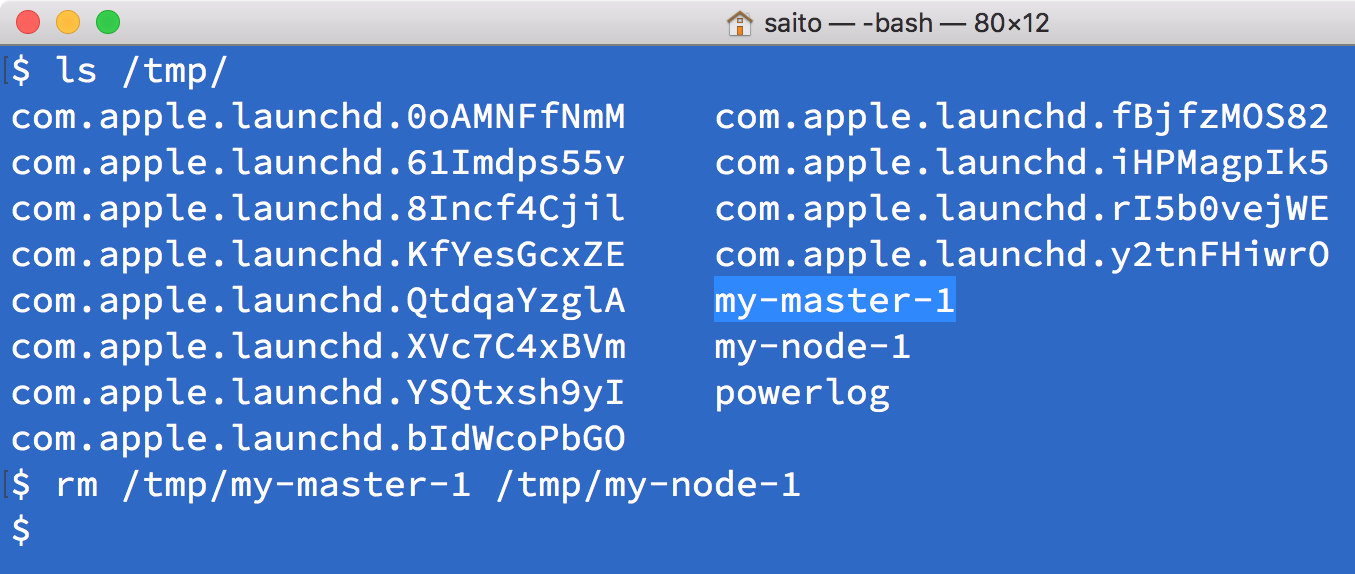Click com.apple.launchd.fBjfzMOS82 entry
The width and height of the screenshot is (1355, 574).
[x=1022, y=117]
